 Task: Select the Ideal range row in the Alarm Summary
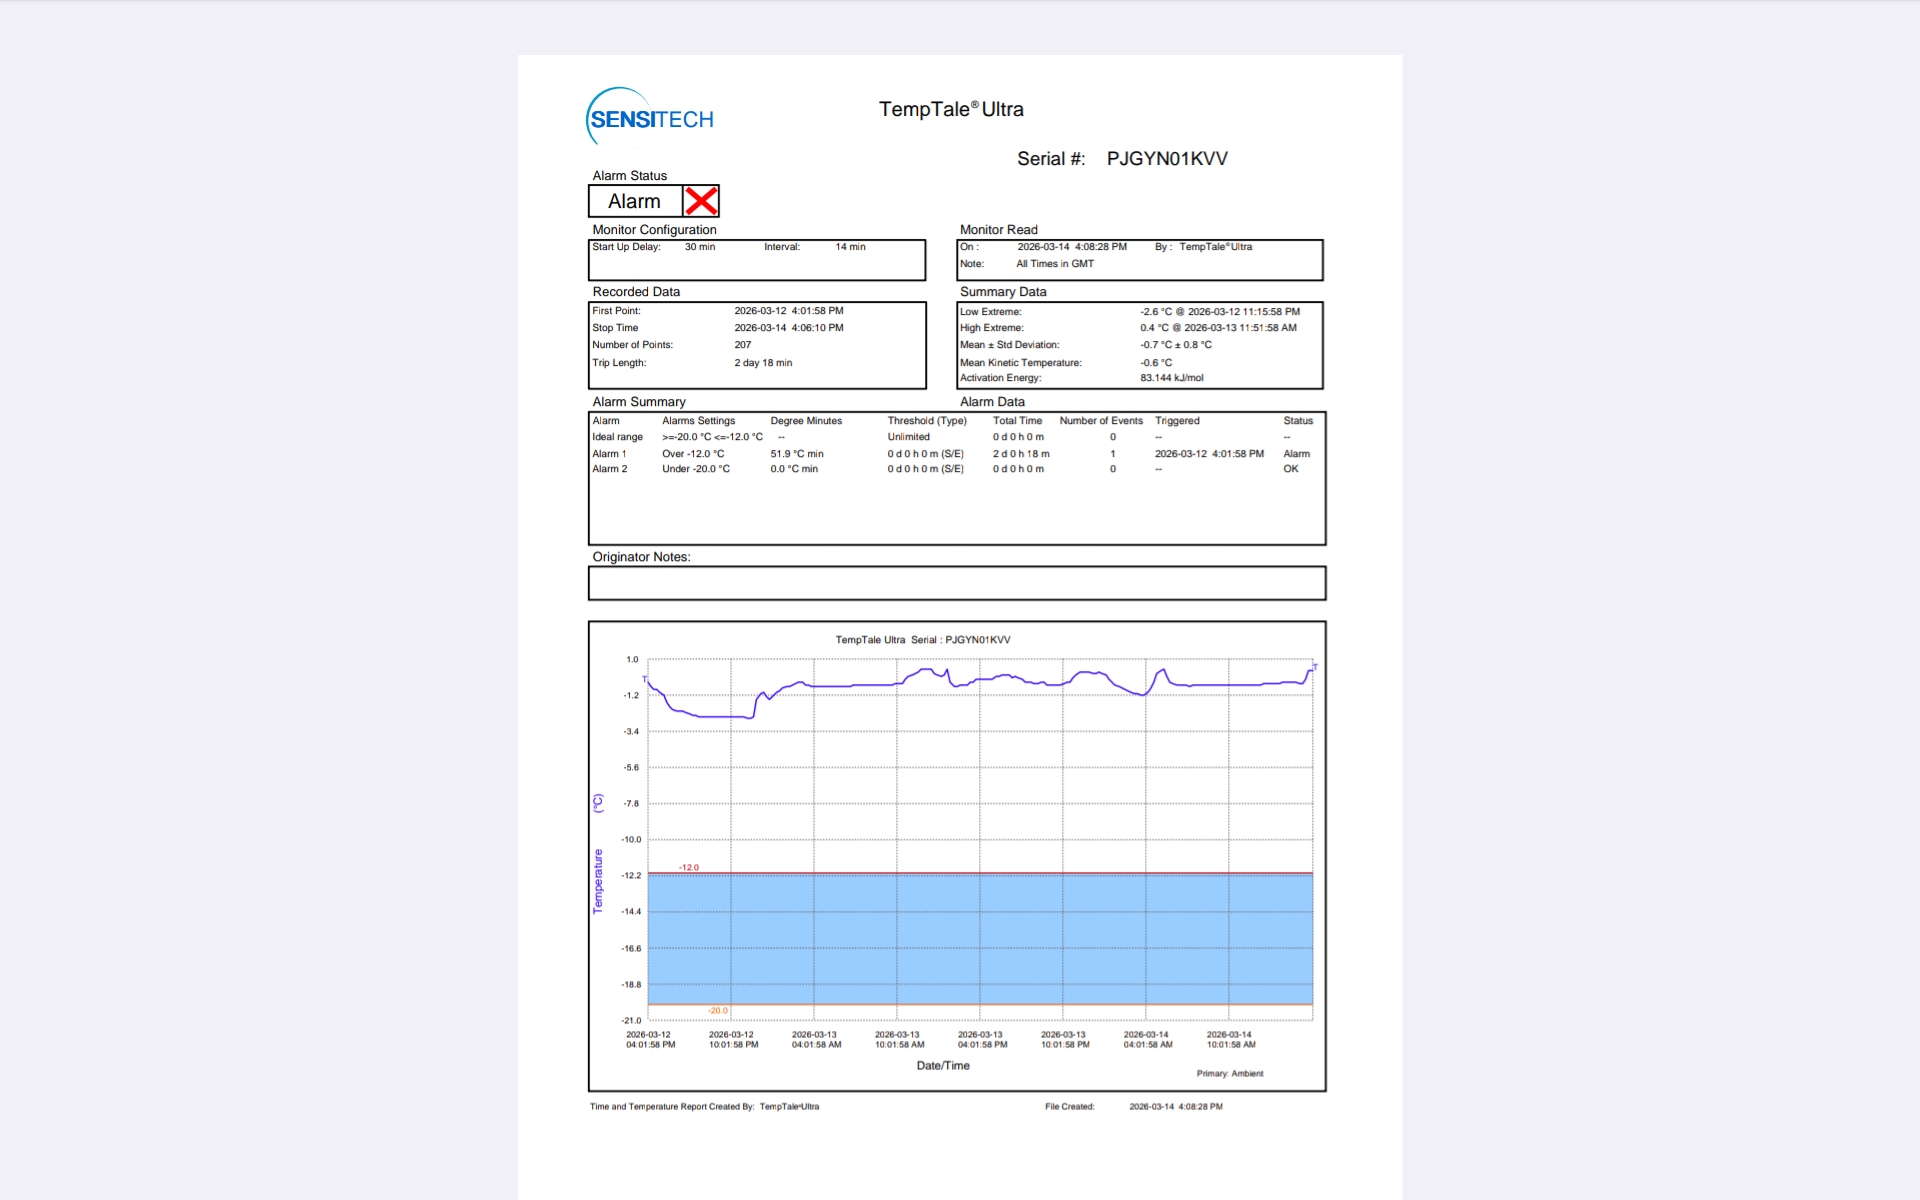[900, 437]
